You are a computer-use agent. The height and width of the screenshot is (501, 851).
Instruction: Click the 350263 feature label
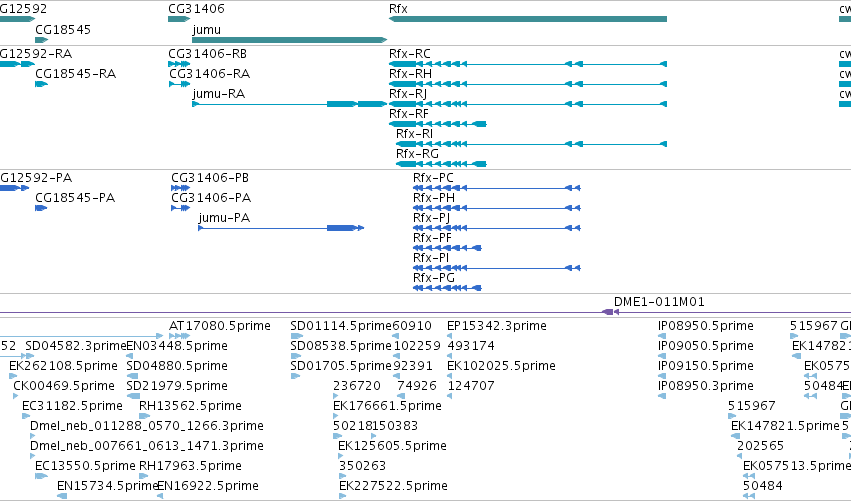(x=363, y=467)
